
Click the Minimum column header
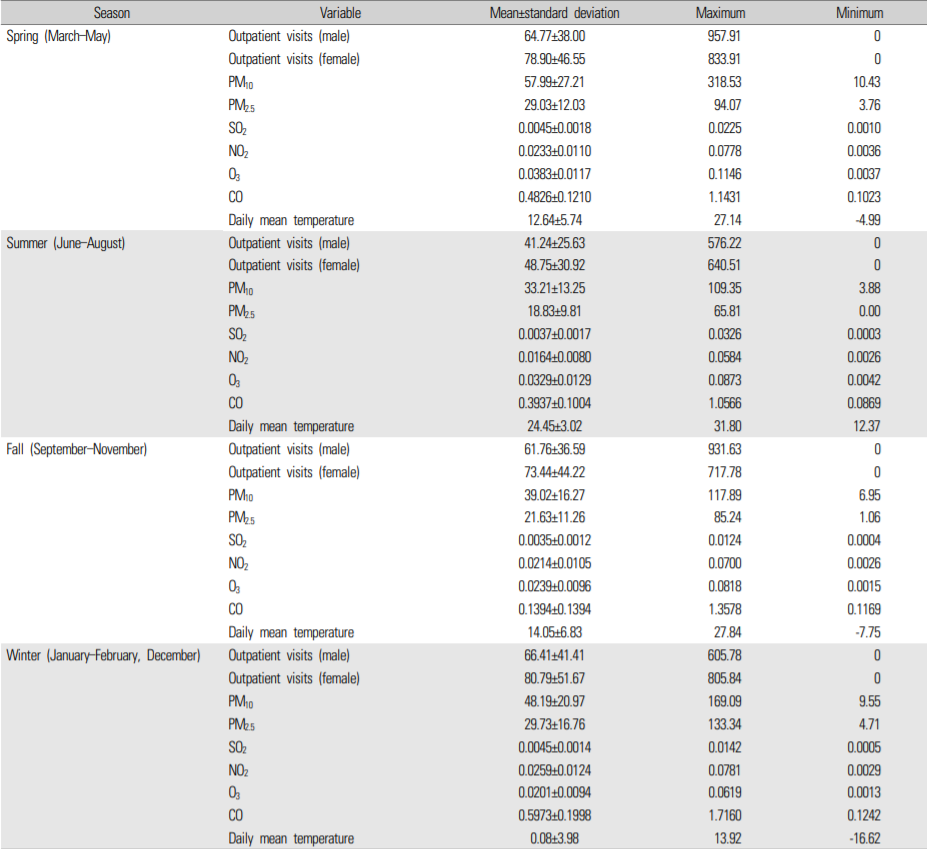tap(860, 13)
